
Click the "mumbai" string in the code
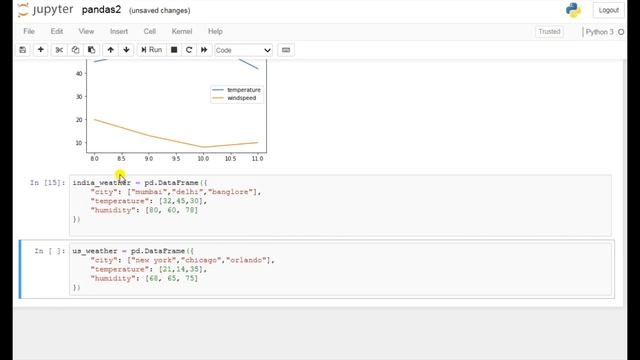pos(150,192)
